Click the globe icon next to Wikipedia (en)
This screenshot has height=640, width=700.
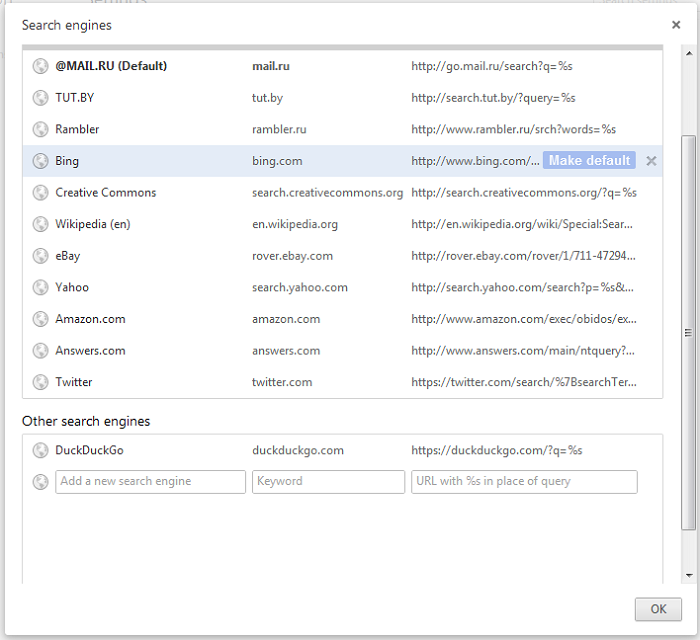[x=40, y=224]
